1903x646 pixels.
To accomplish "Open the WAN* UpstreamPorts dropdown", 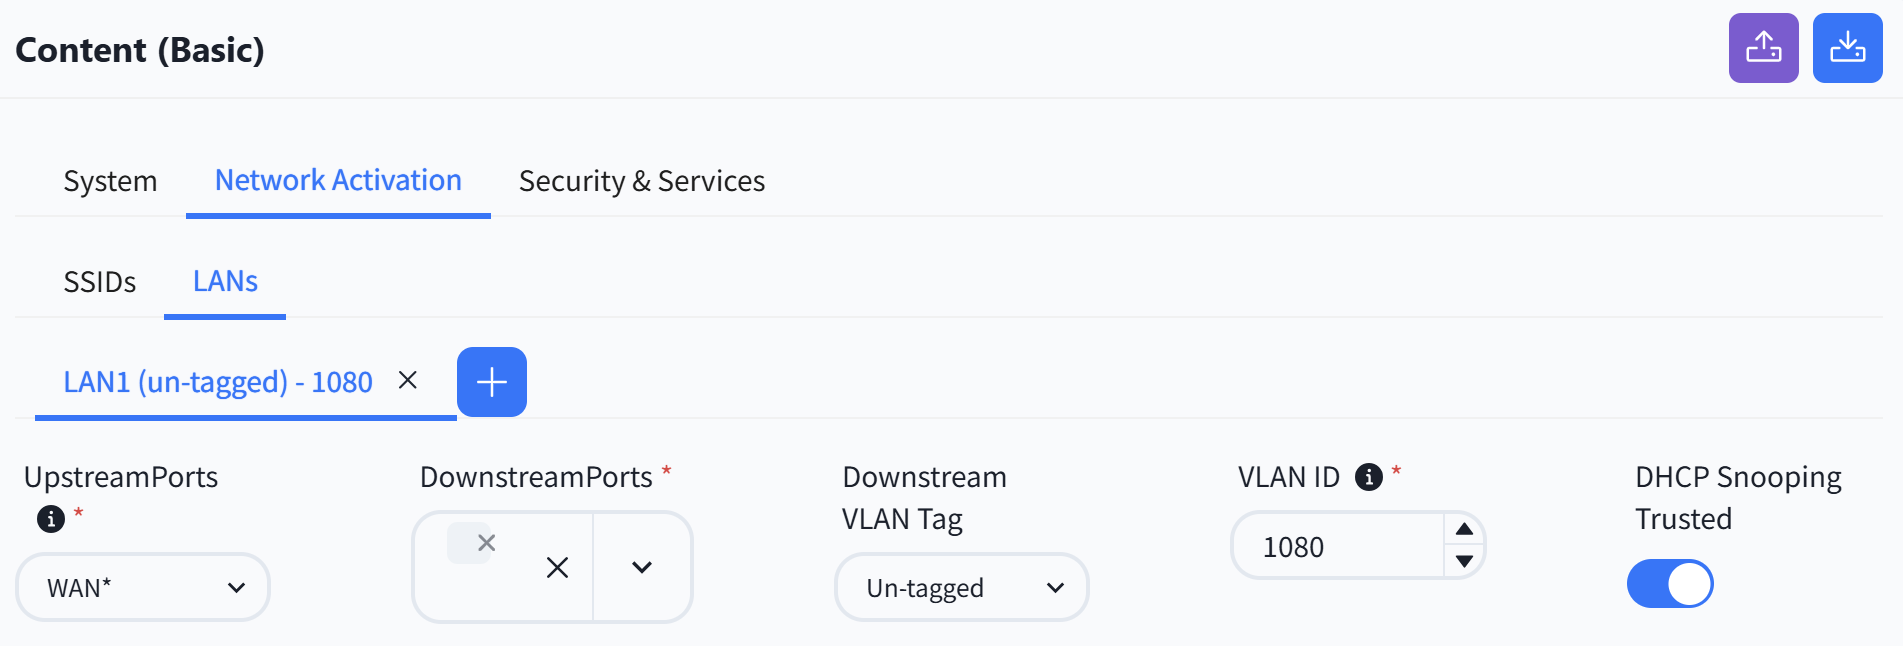I will (x=143, y=587).
